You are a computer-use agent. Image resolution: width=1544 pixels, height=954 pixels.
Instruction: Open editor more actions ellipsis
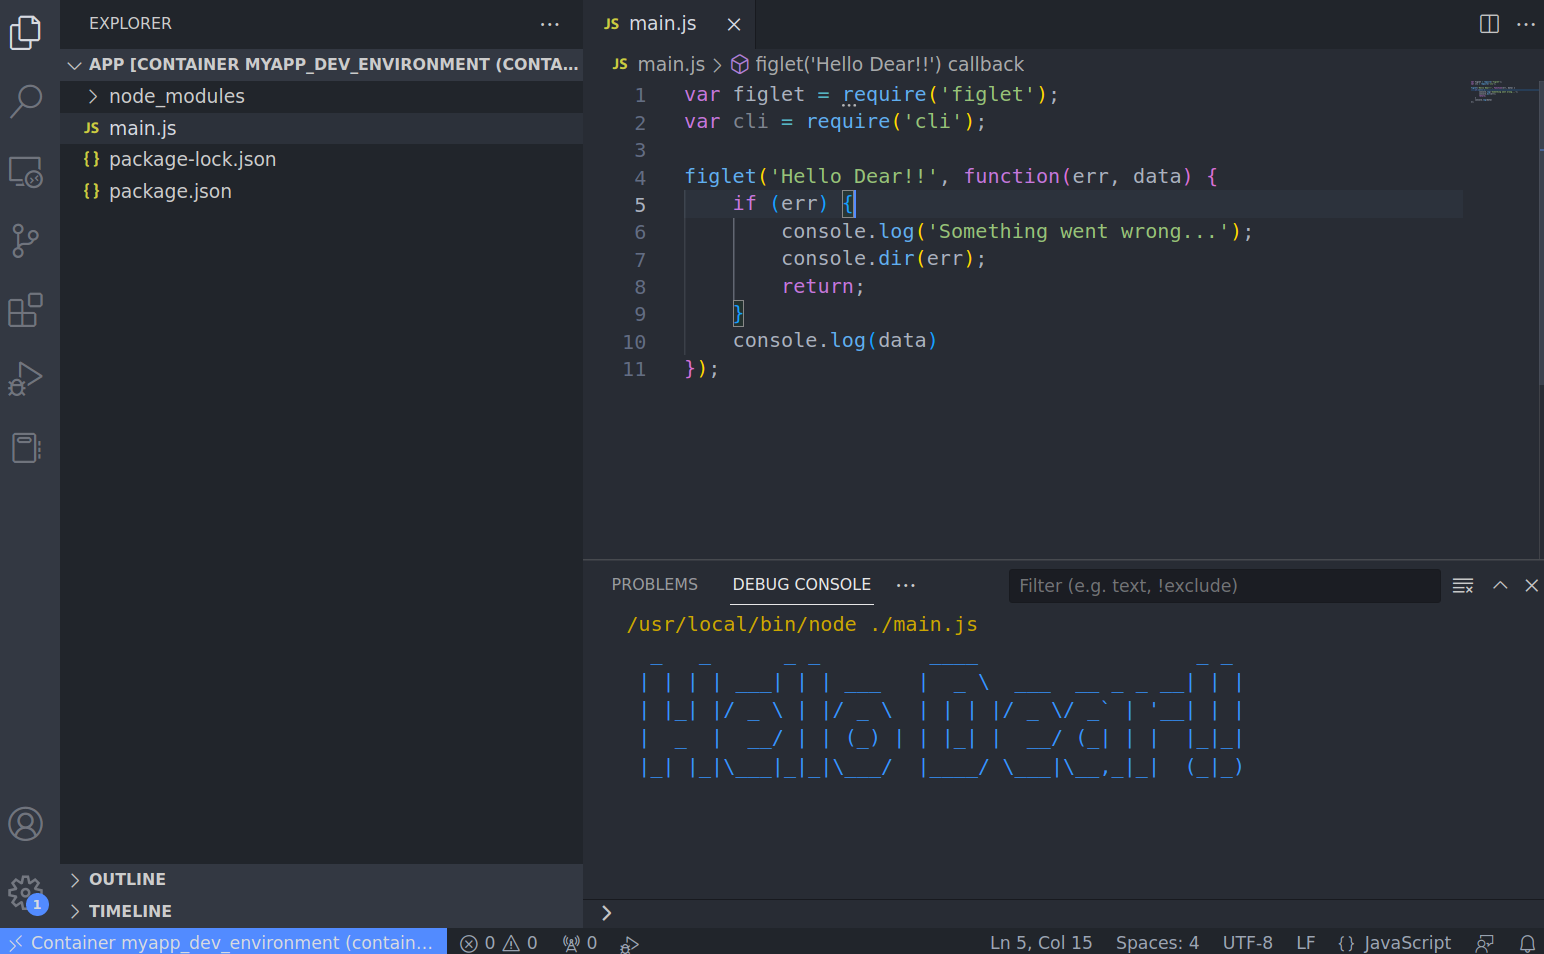(1525, 24)
